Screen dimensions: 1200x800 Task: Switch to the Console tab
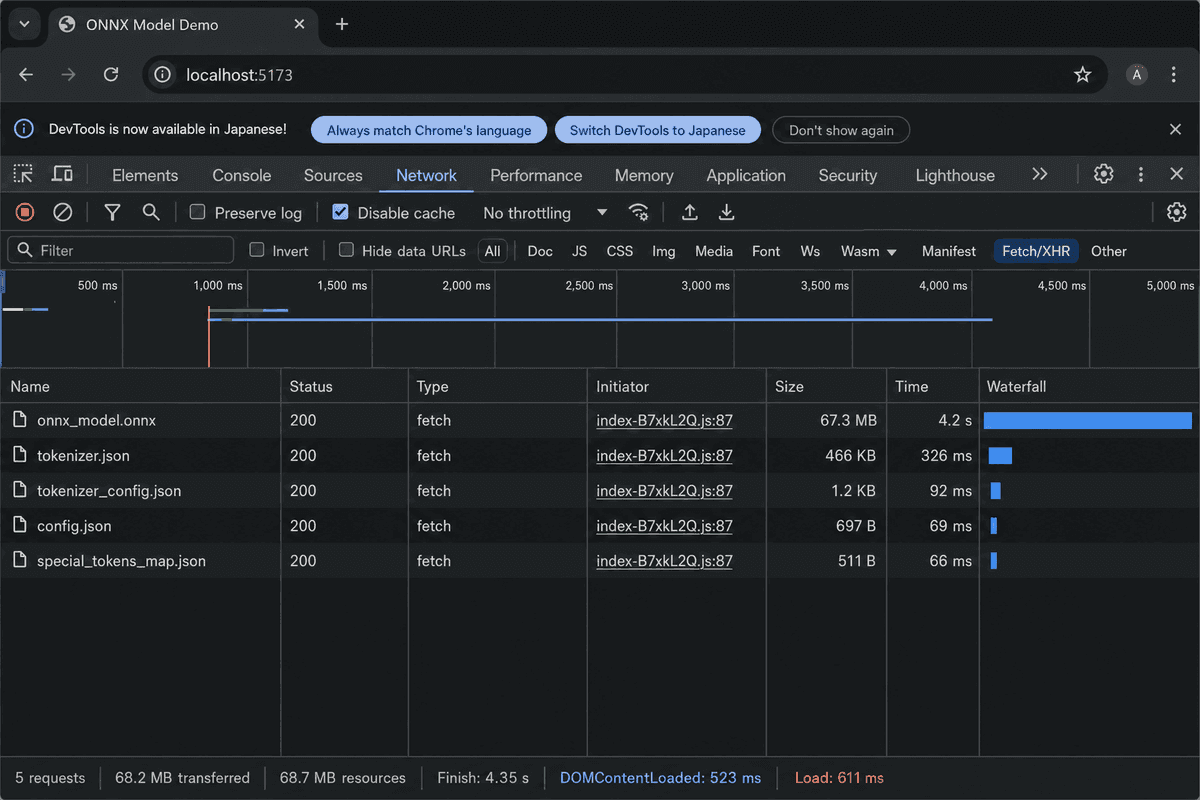pyautogui.click(x=242, y=175)
